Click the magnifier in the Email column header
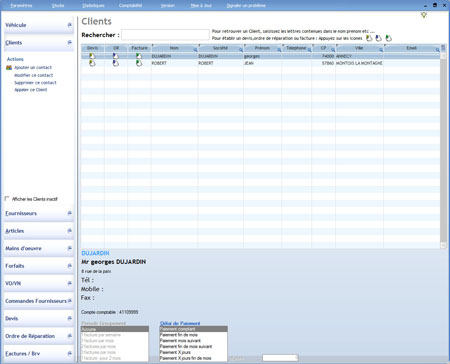The width and height of the screenshot is (450, 364). (437, 50)
